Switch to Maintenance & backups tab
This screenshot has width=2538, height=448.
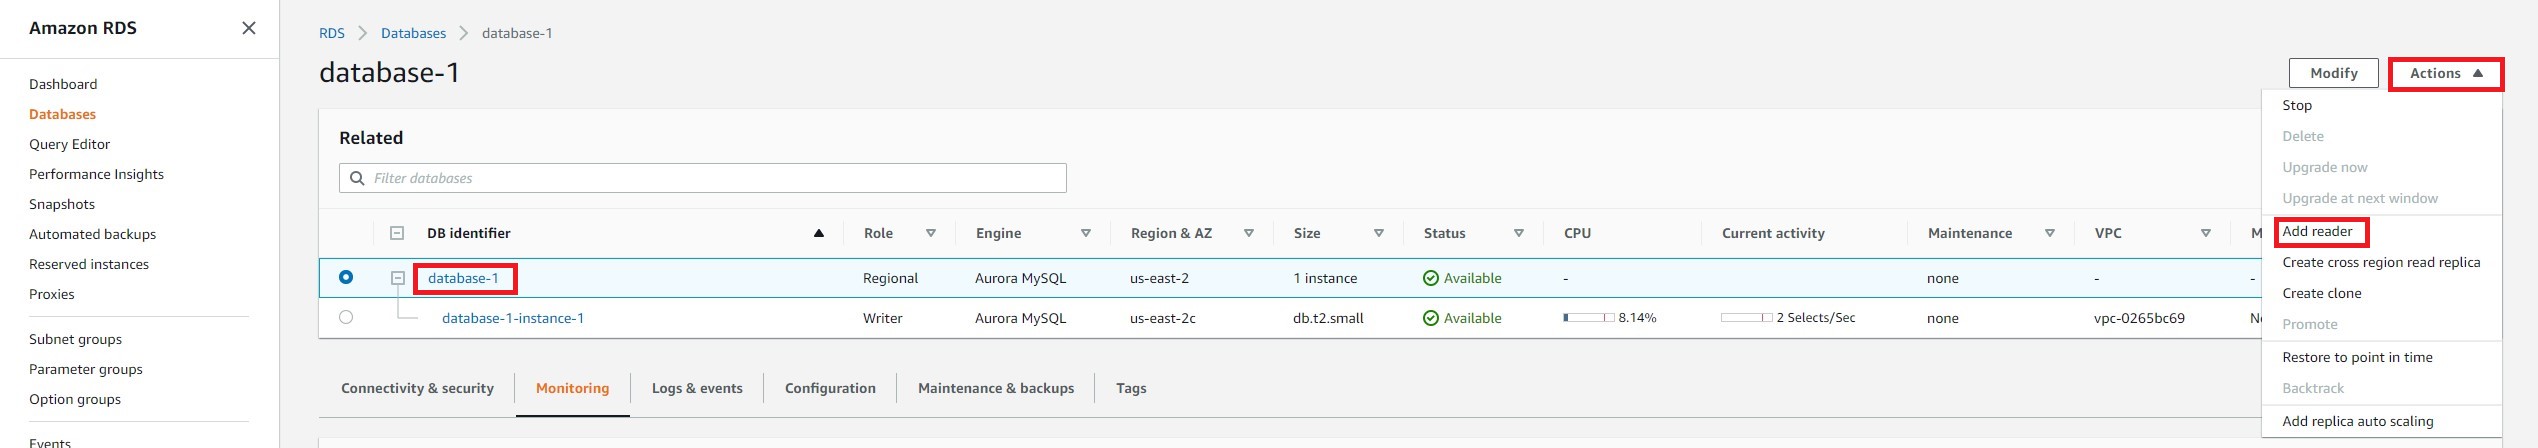click(x=996, y=388)
